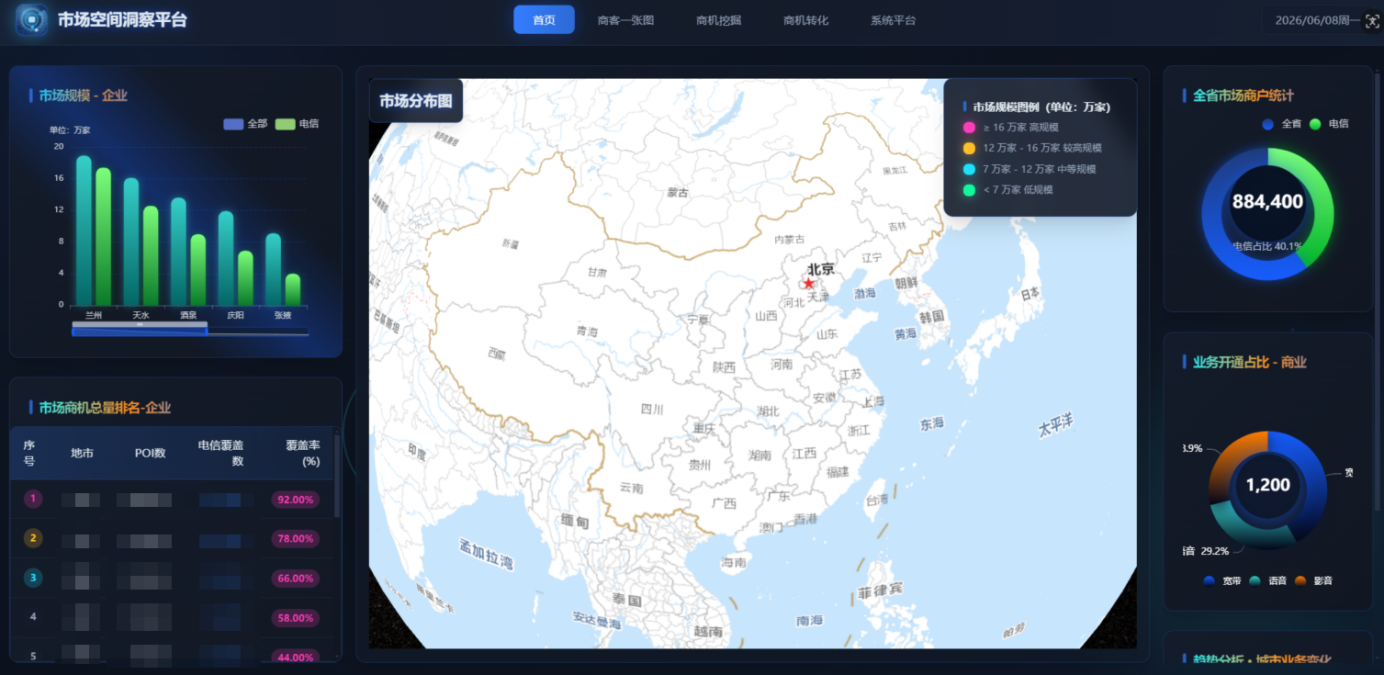The image size is (1384, 675).
Task: Click the 884,400 donut center value
Action: tap(1268, 202)
